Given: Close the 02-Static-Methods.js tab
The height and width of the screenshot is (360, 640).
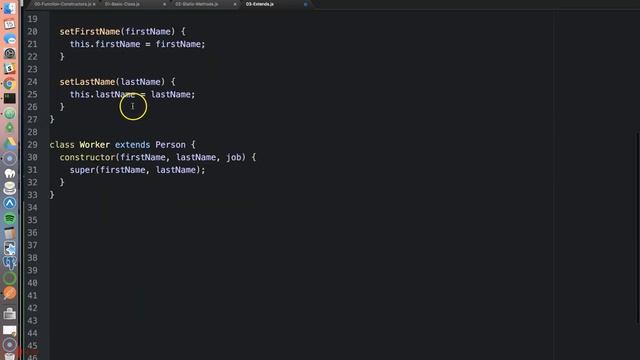Looking at the screenshot, I should (235, 4).
